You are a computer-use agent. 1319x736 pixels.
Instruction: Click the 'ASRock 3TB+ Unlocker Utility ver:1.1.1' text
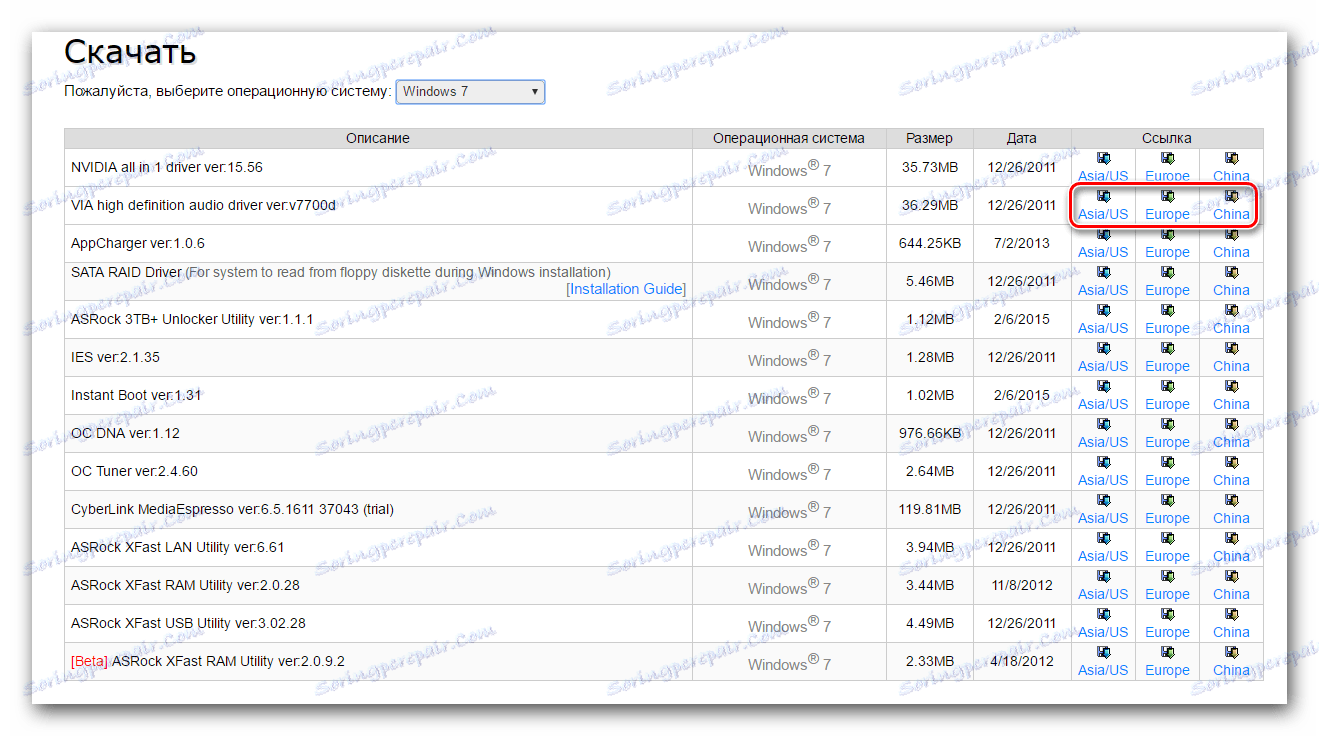tap(192, 319)
